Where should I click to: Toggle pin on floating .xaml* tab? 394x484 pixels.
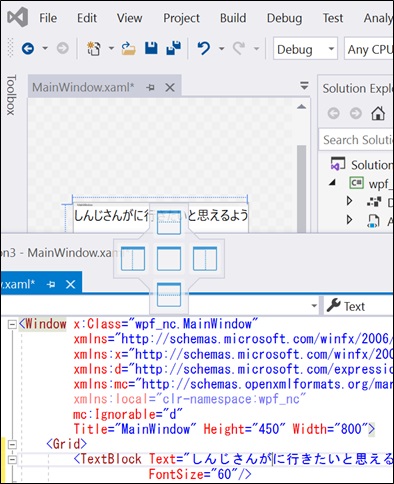tap(51, 284)
